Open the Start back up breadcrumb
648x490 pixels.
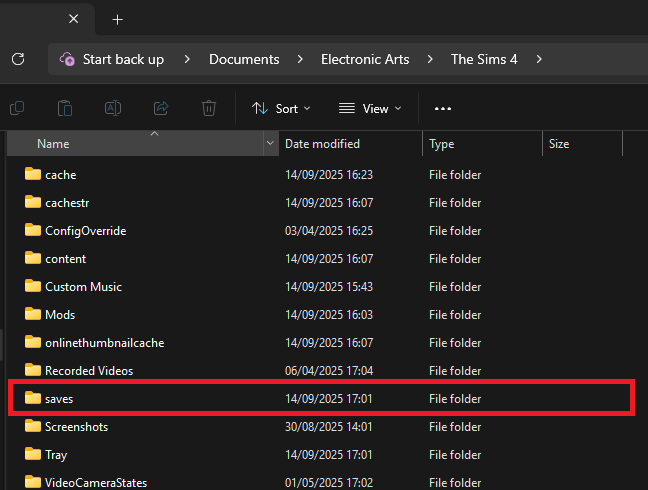pos(123,59)
